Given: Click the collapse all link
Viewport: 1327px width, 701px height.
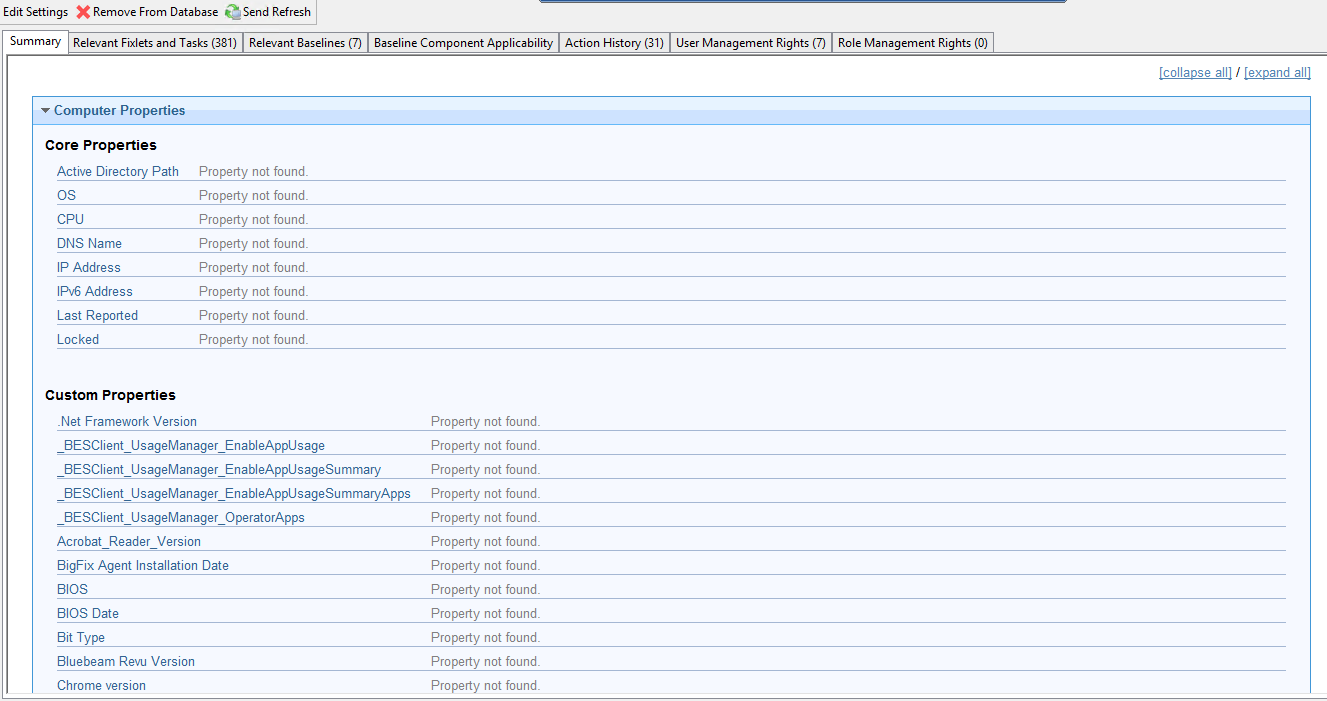Looking at the screenshot, I should point(1195,73).
